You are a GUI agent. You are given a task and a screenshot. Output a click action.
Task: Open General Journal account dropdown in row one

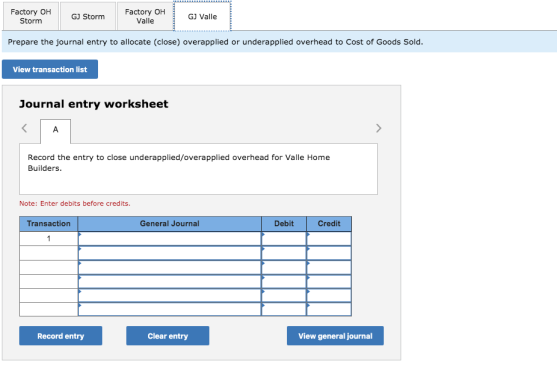coord(170,238)
